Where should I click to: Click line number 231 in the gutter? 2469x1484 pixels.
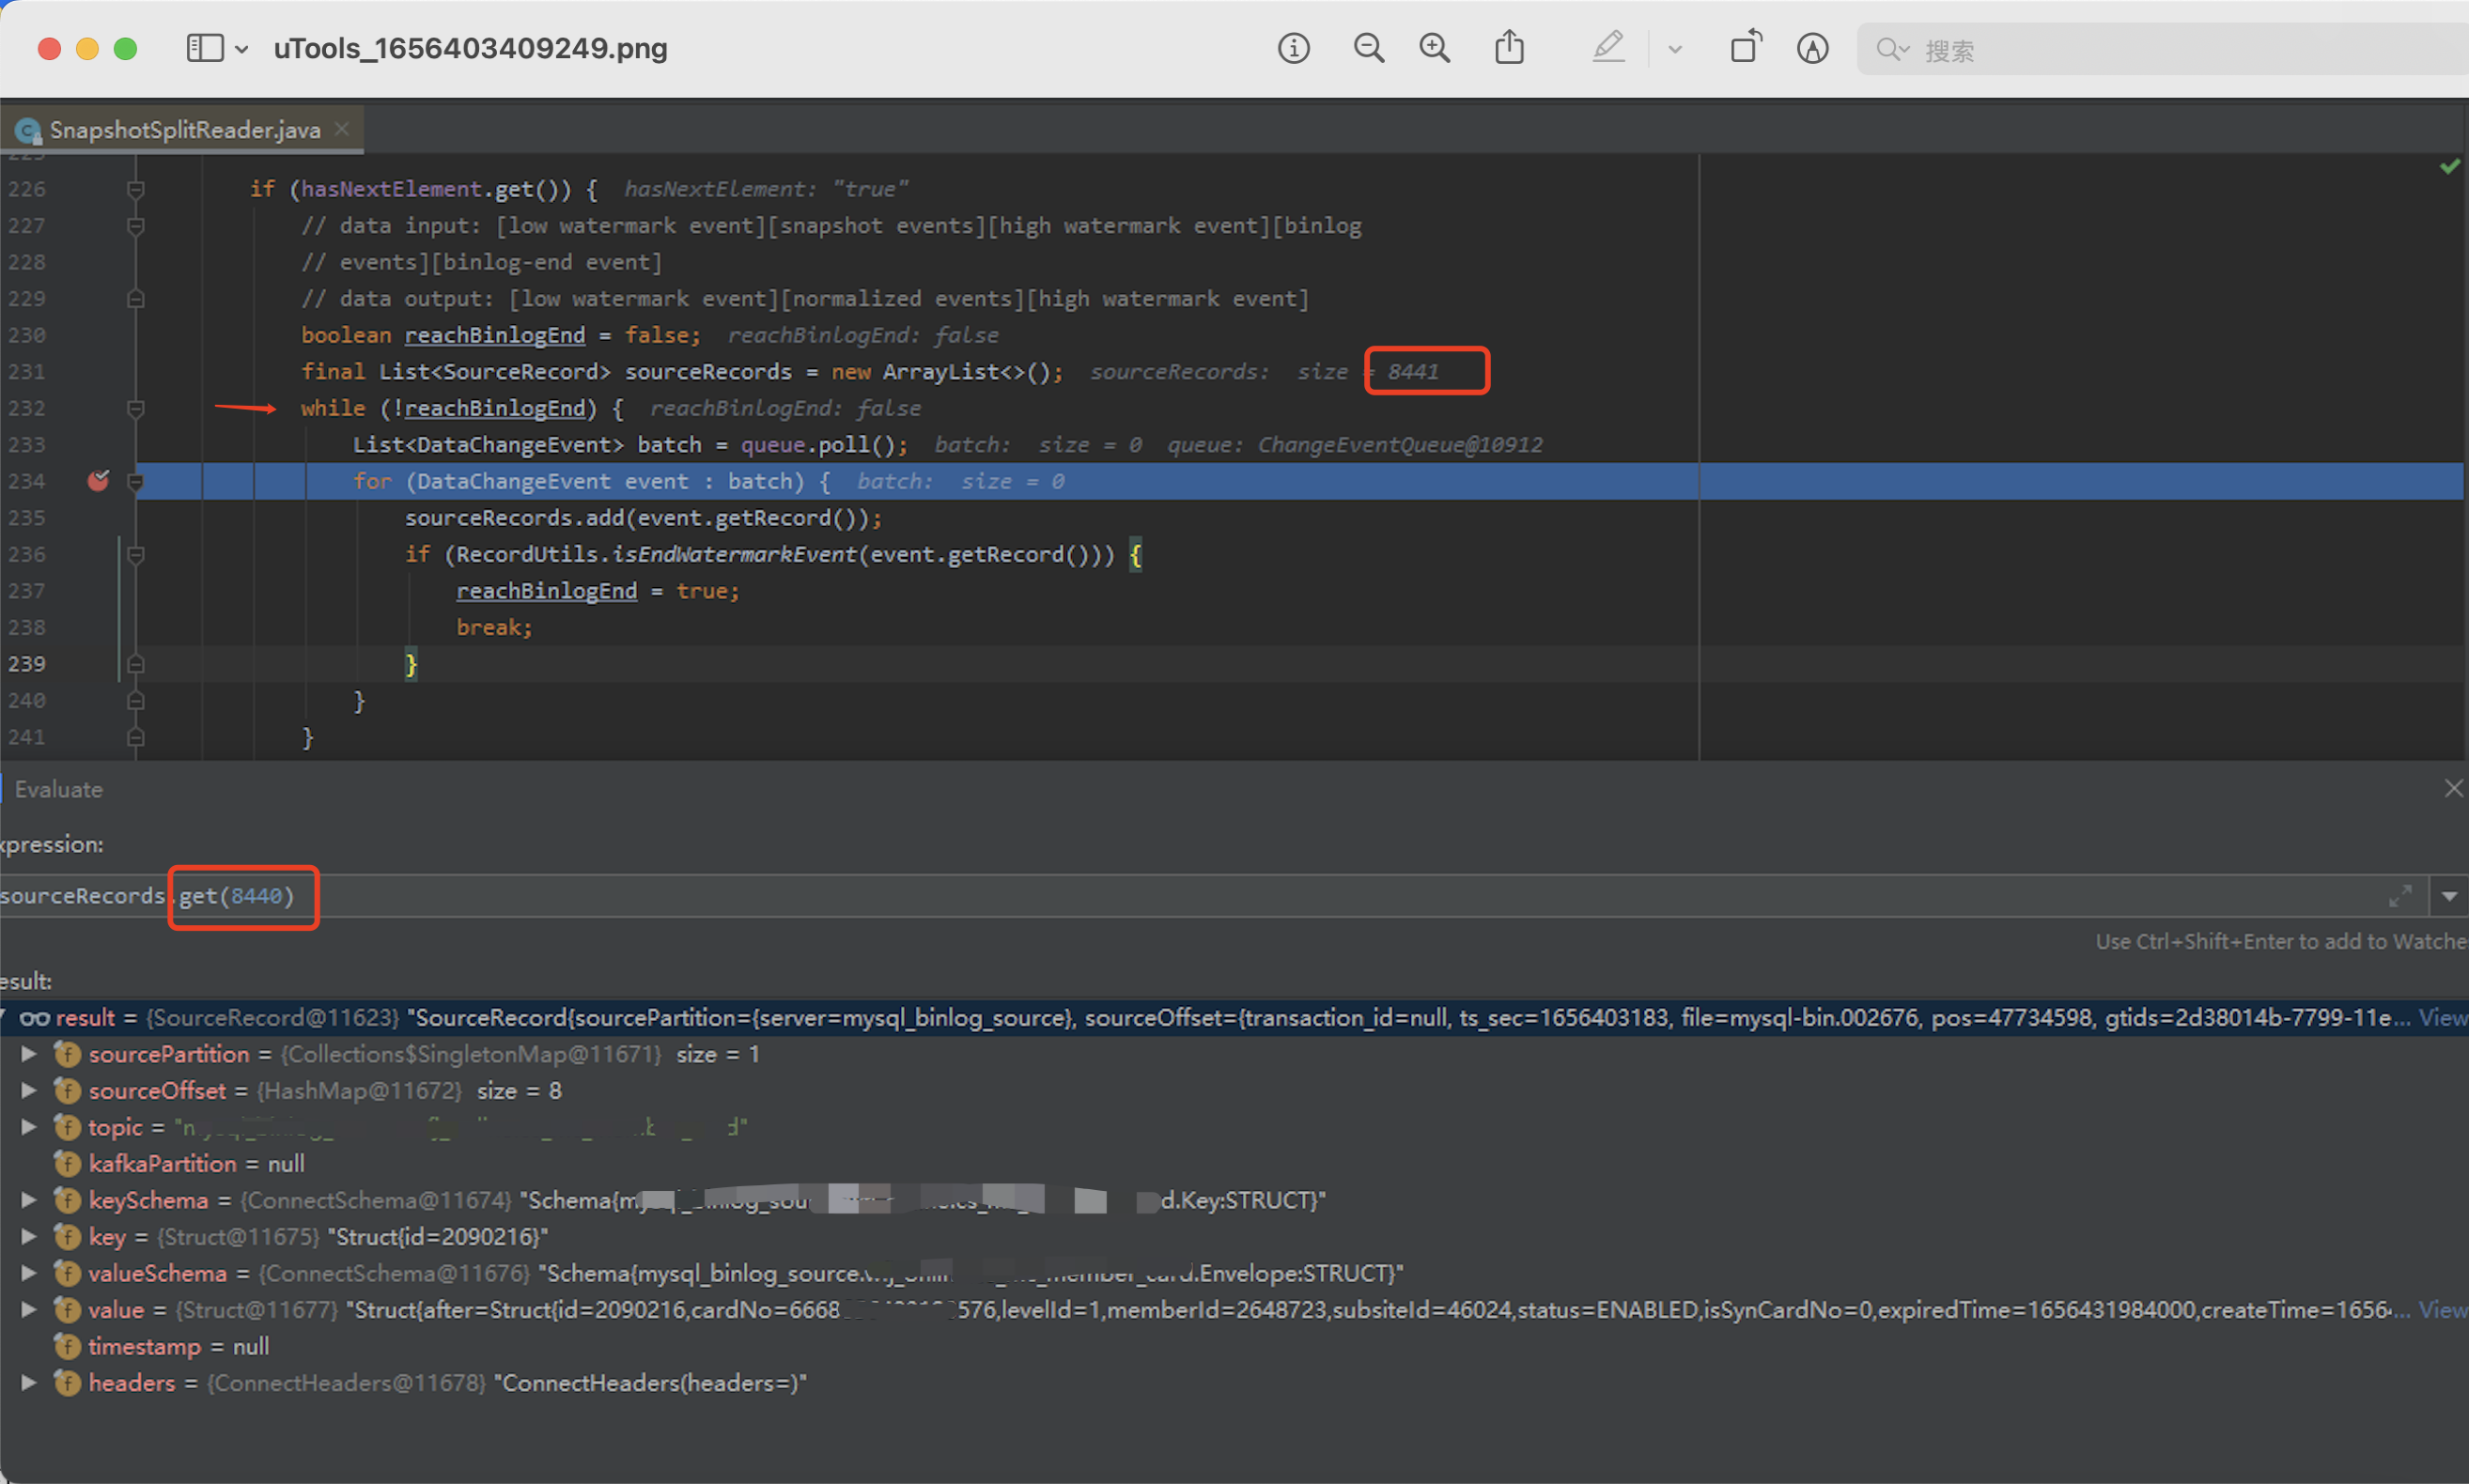pyautogui.click(x=26, y=372)
